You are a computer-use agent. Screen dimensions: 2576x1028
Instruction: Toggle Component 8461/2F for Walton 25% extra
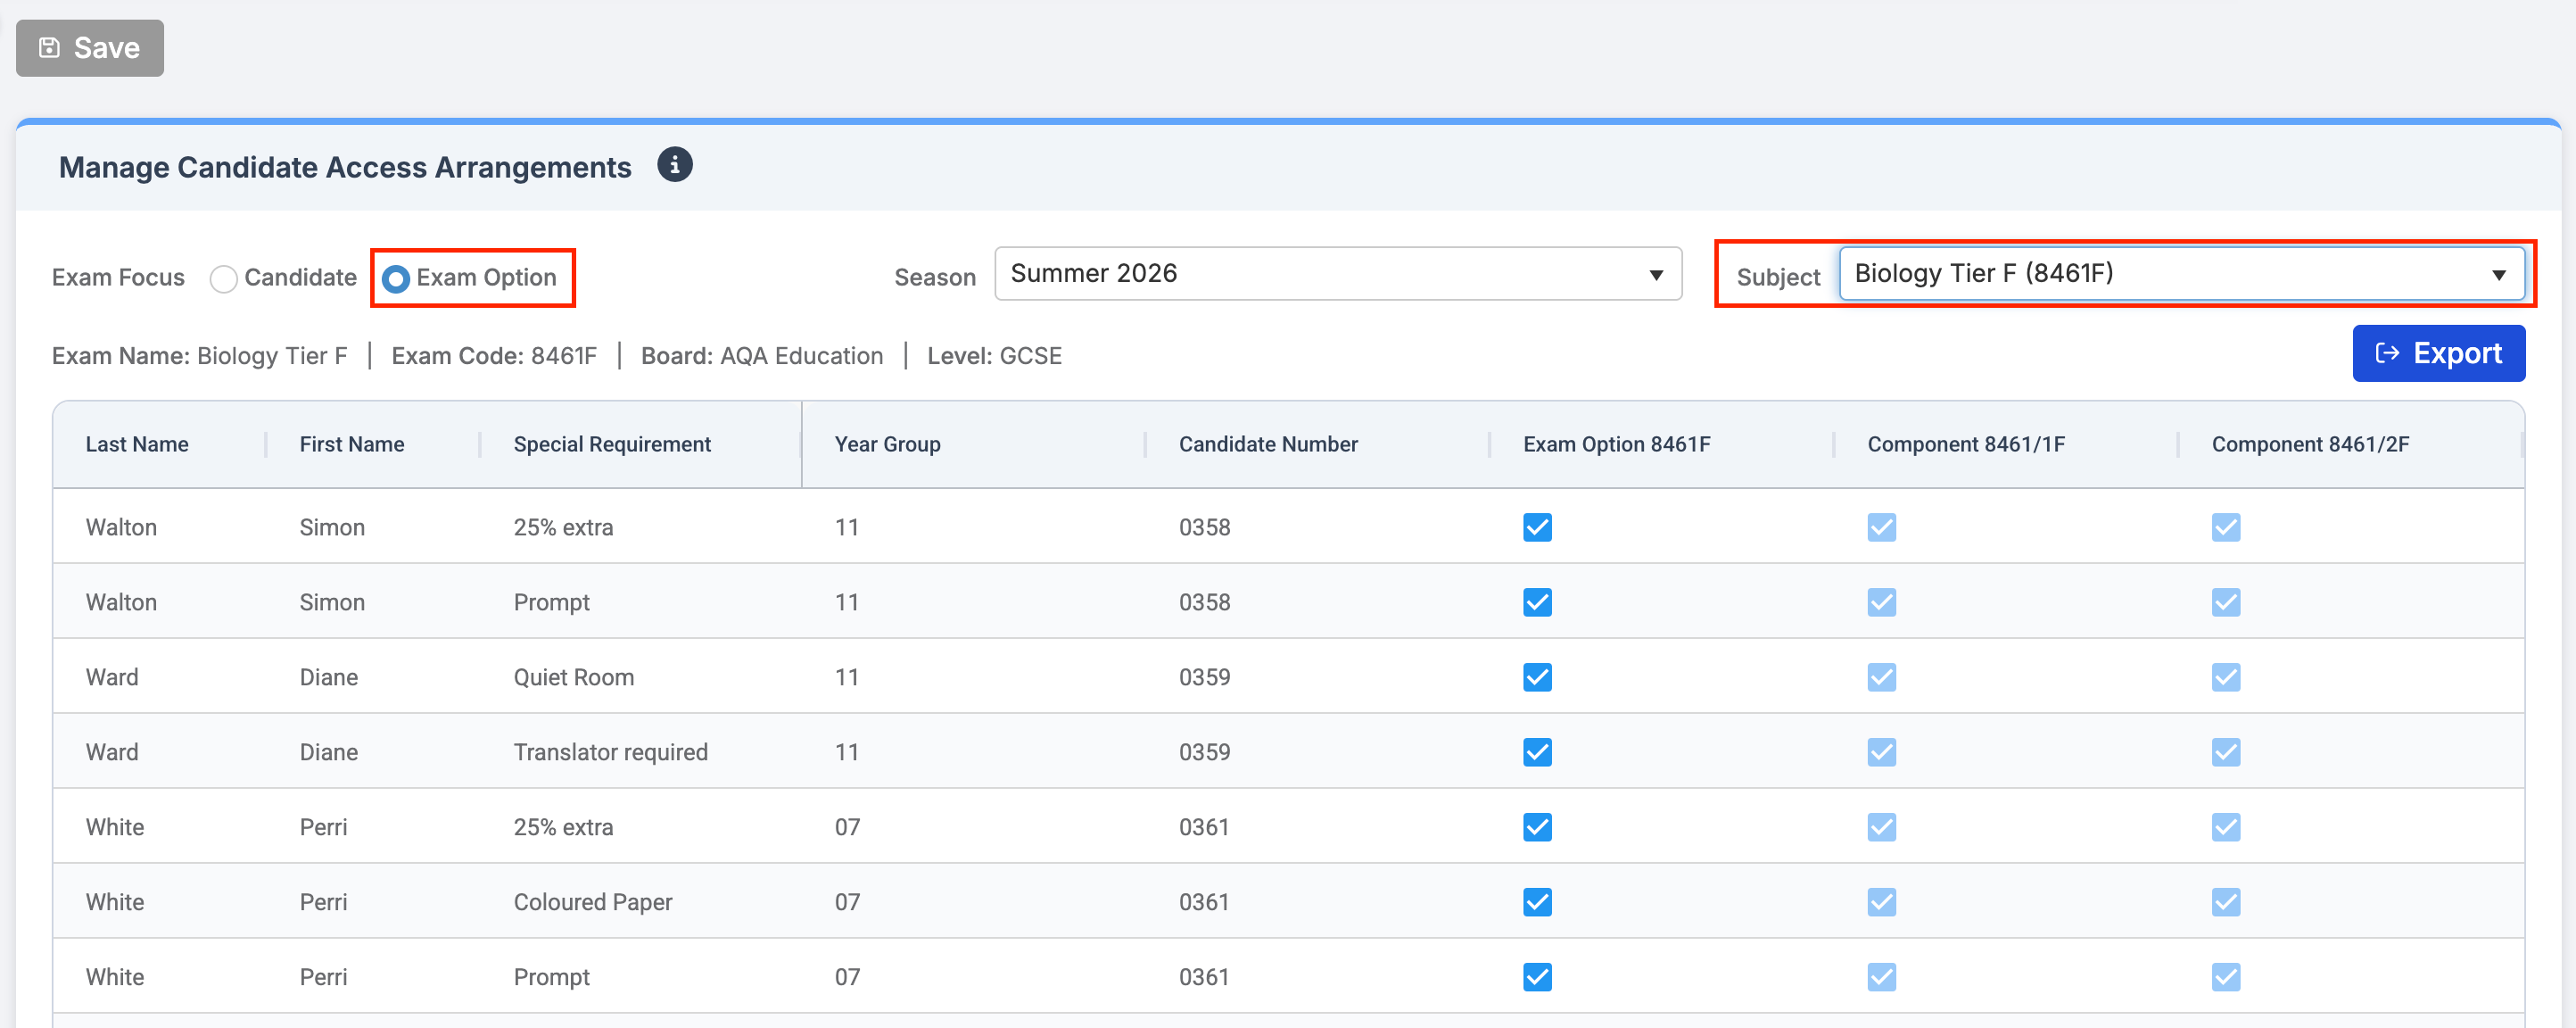(2225, 527)
